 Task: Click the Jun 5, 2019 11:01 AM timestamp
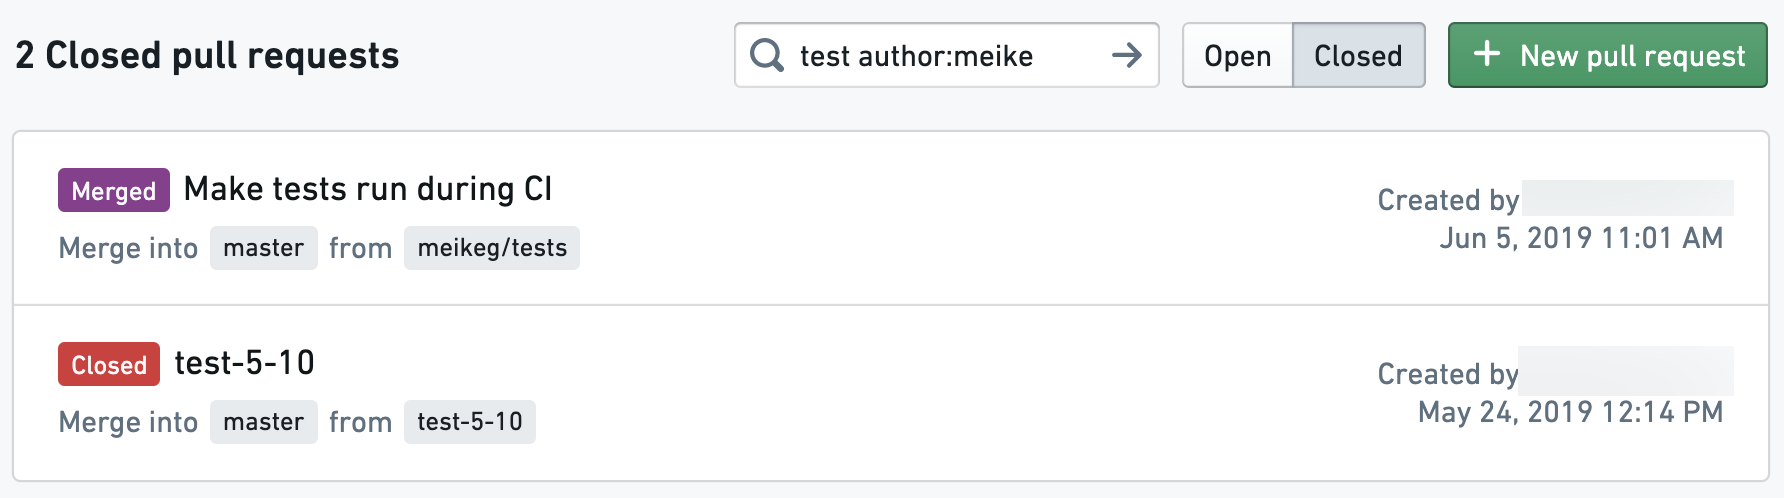tap(1581, 238)
